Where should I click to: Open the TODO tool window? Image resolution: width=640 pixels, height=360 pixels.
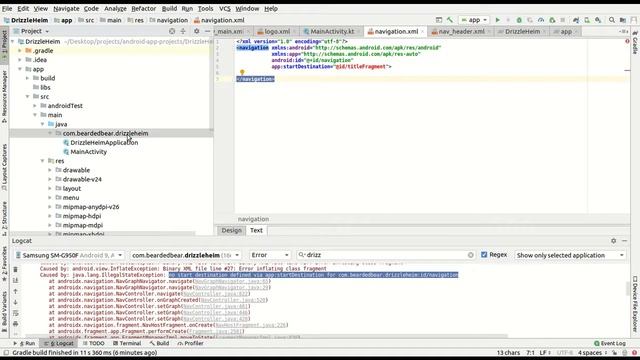tap(93, 343)
